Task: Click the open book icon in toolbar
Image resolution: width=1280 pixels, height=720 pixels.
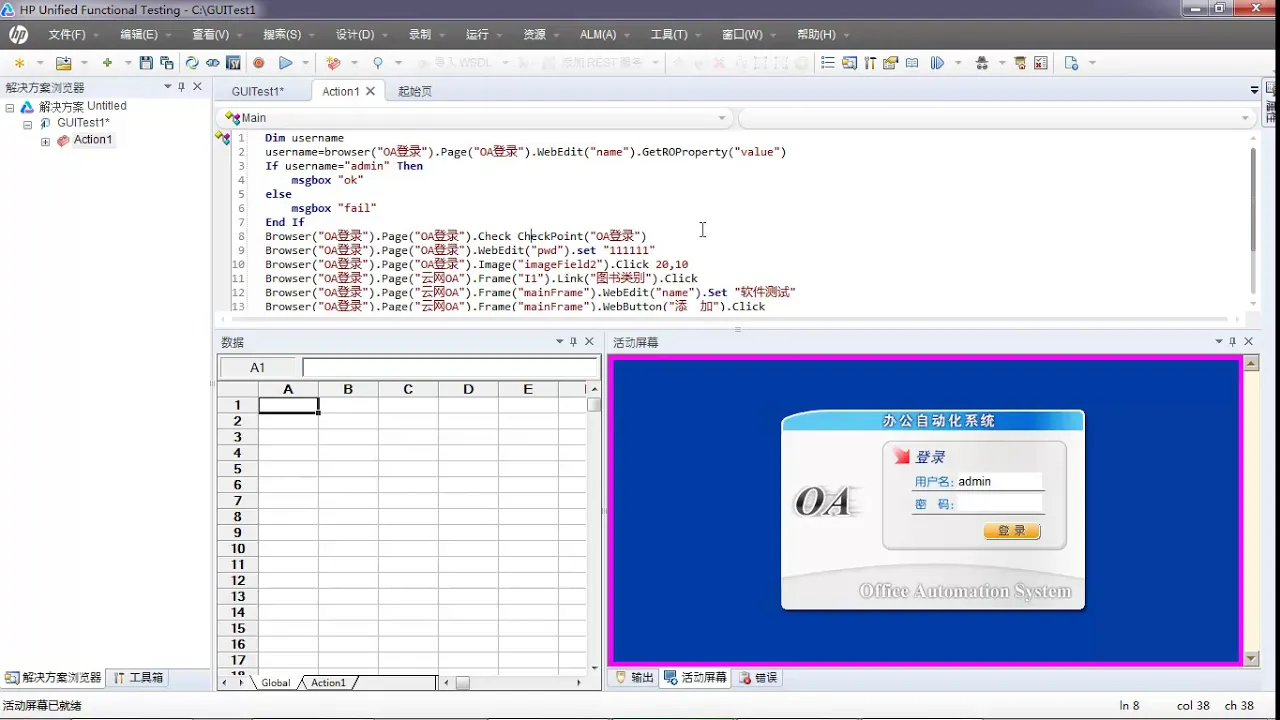Action: 912,63
